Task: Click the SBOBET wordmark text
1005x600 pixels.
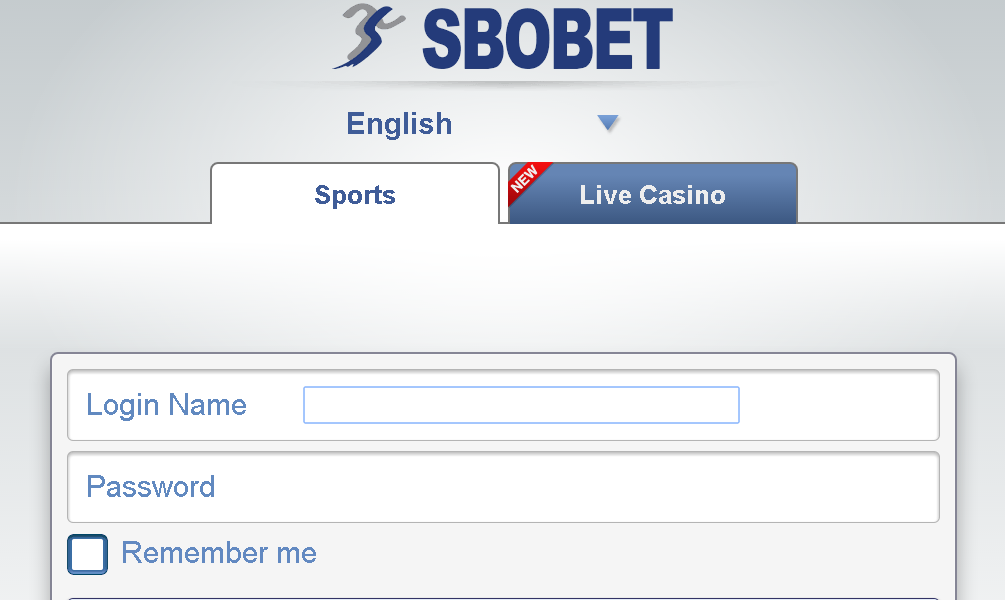Action: [x=546, y=40]
